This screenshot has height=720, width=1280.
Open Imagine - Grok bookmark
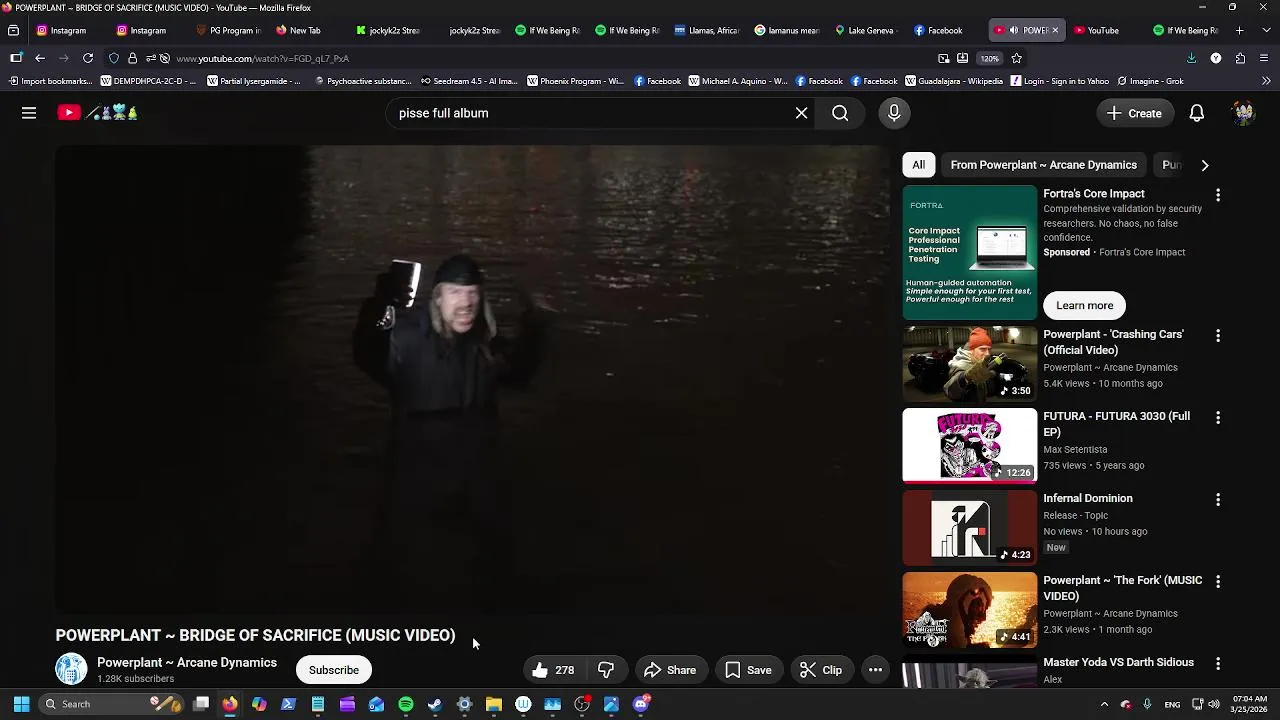coord(1150,81)
